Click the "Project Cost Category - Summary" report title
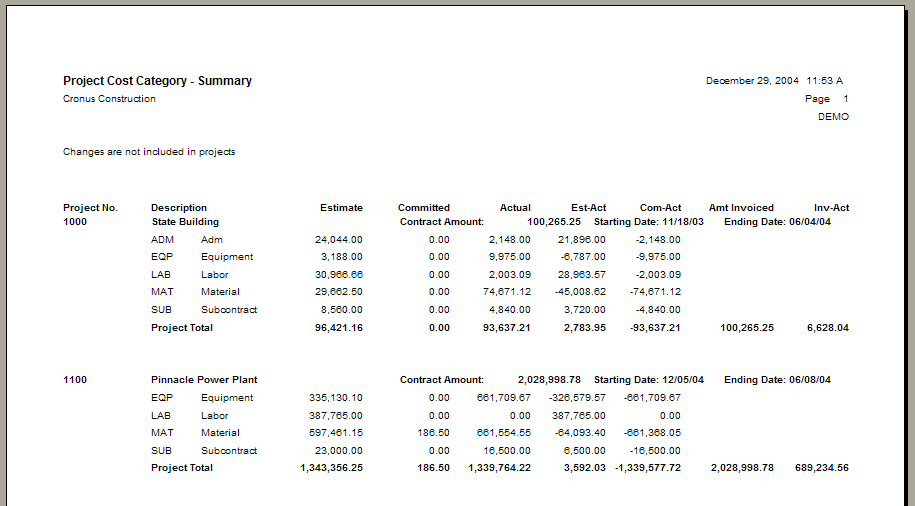Image resolution: width=915 pixels, height=506 pixels. (x=157, y=81)
